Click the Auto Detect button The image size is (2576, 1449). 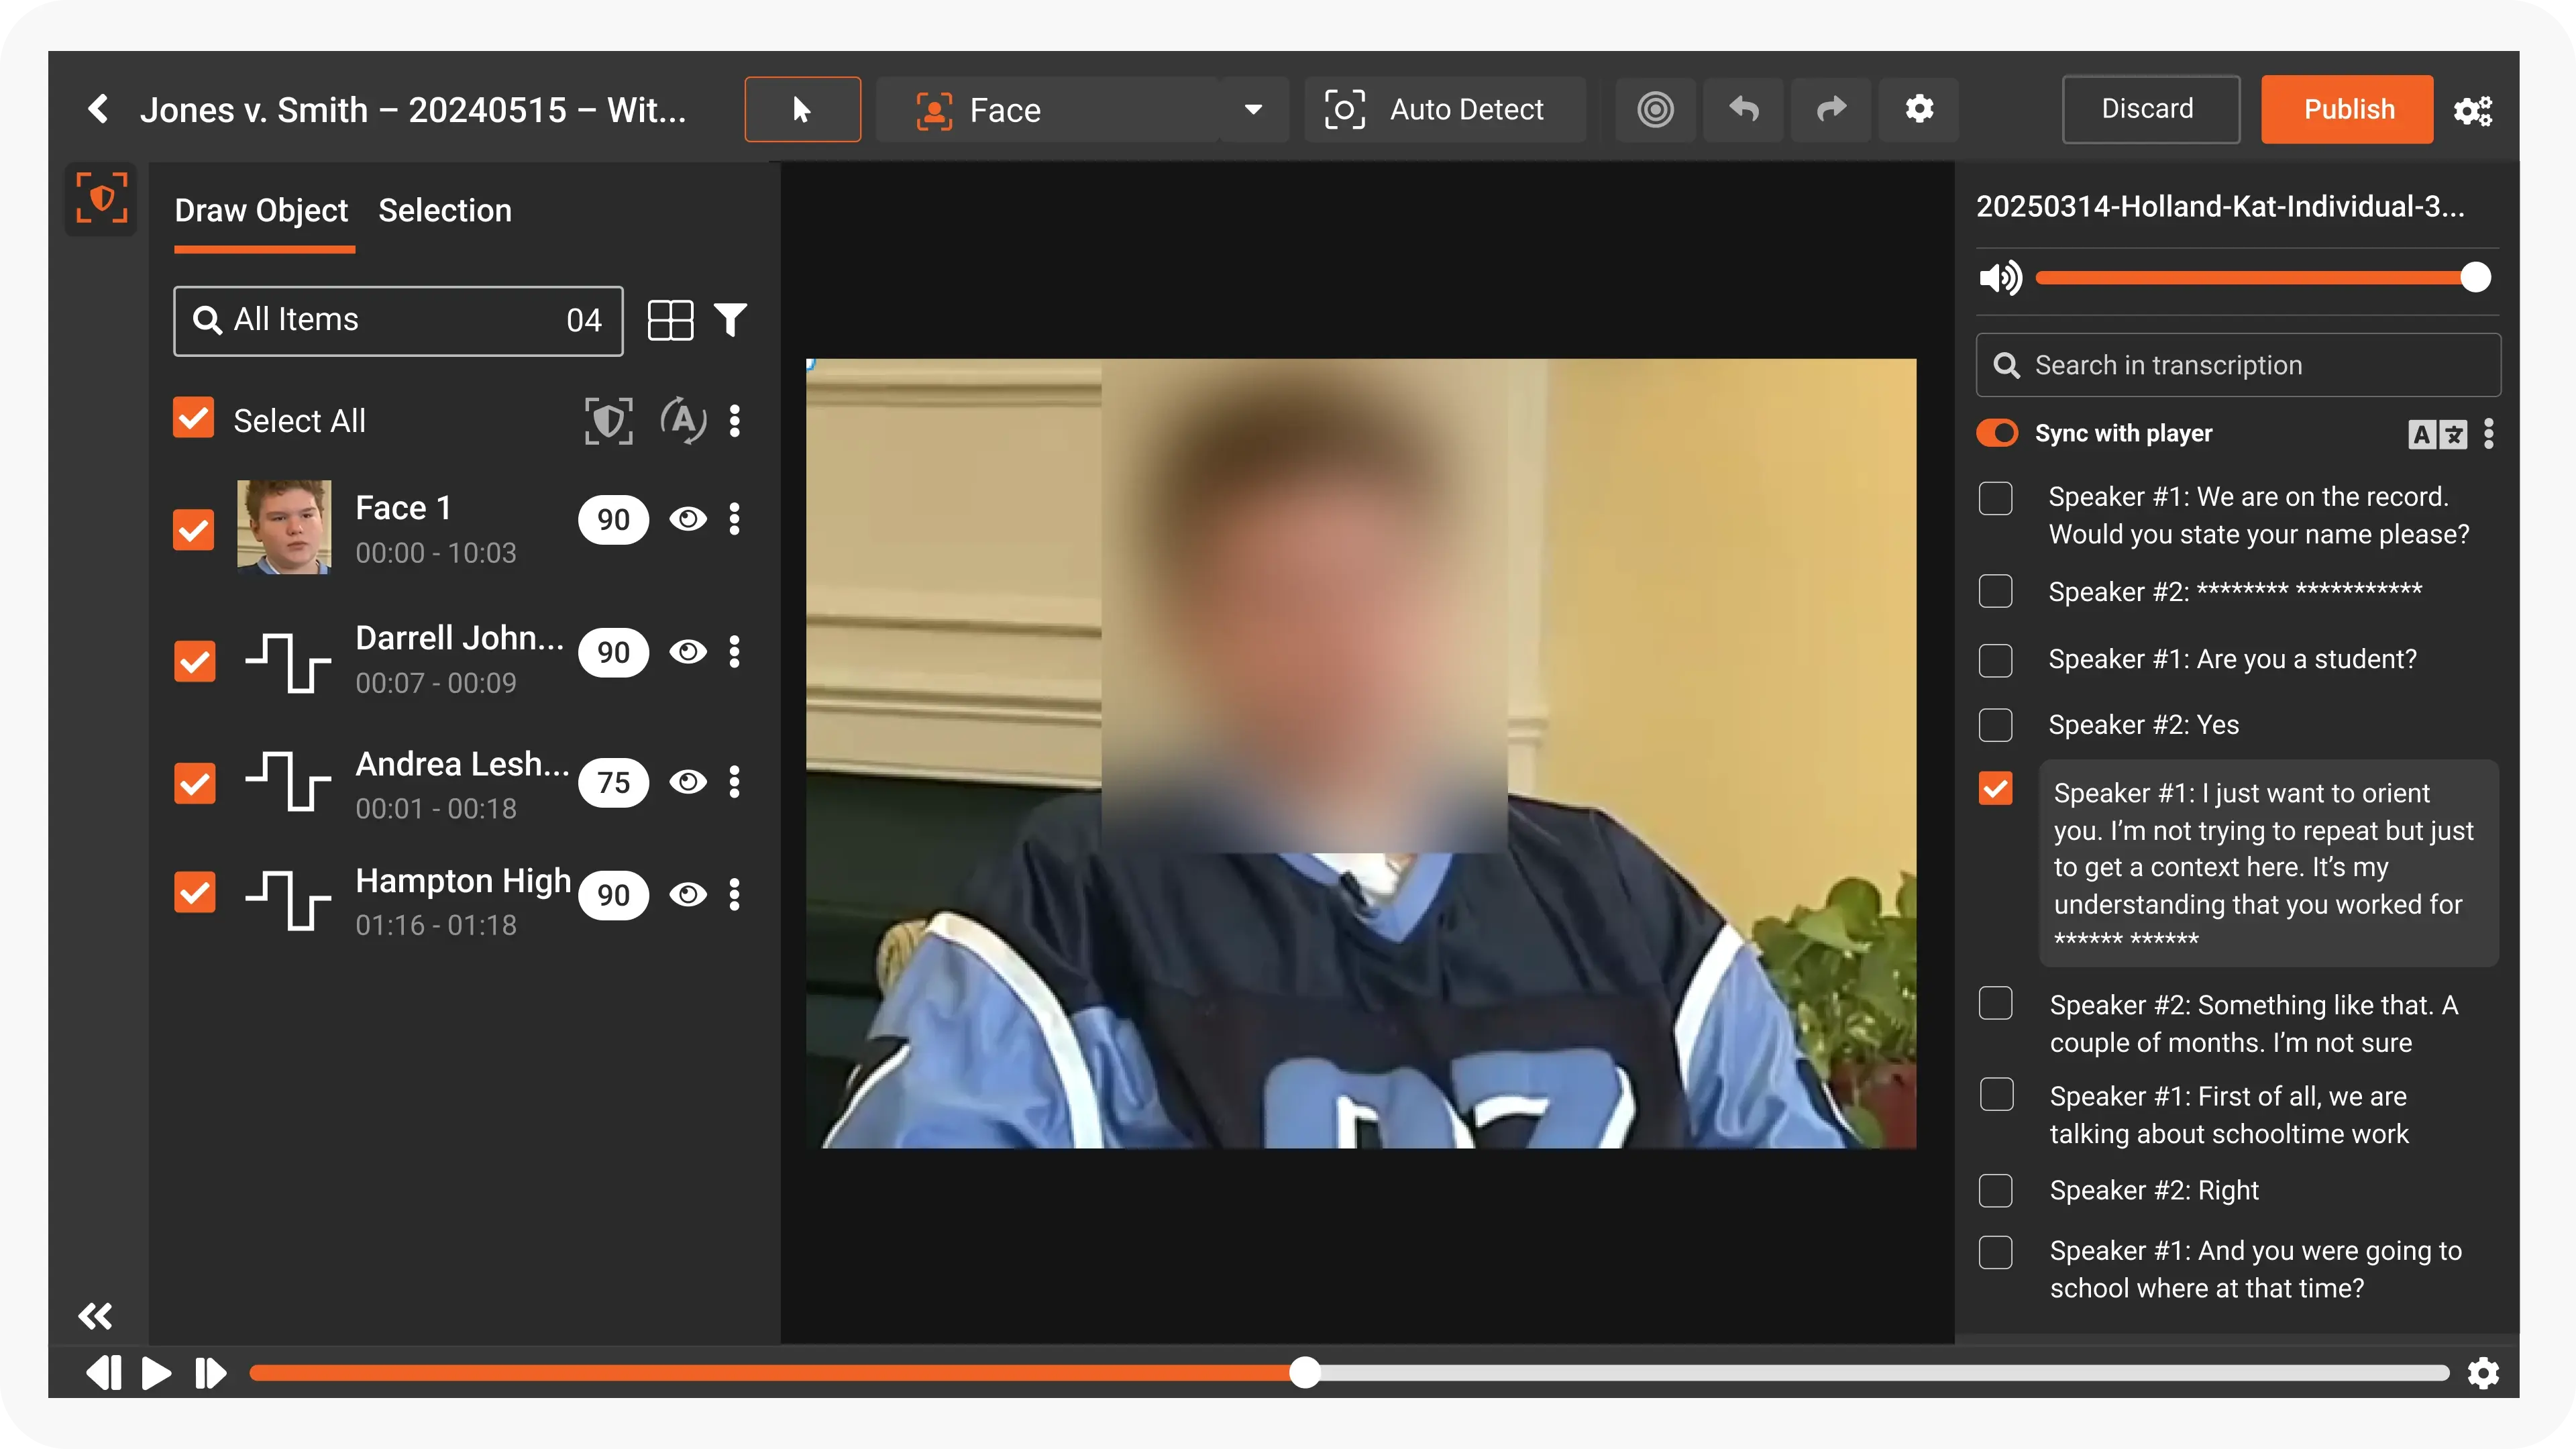coord(1445,109)
